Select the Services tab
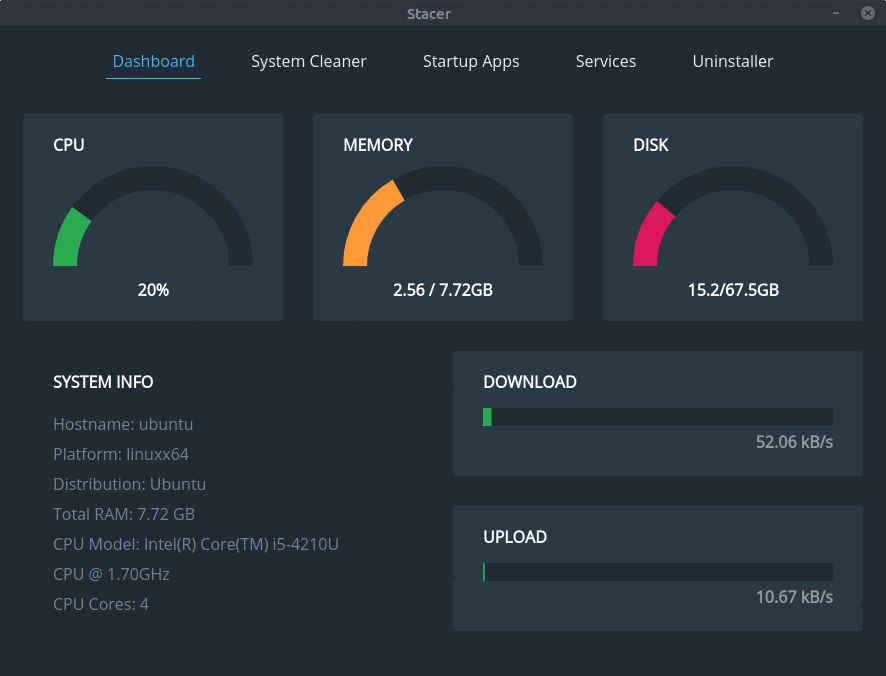The width and height of the screenshot is (886, 676). 605,61
